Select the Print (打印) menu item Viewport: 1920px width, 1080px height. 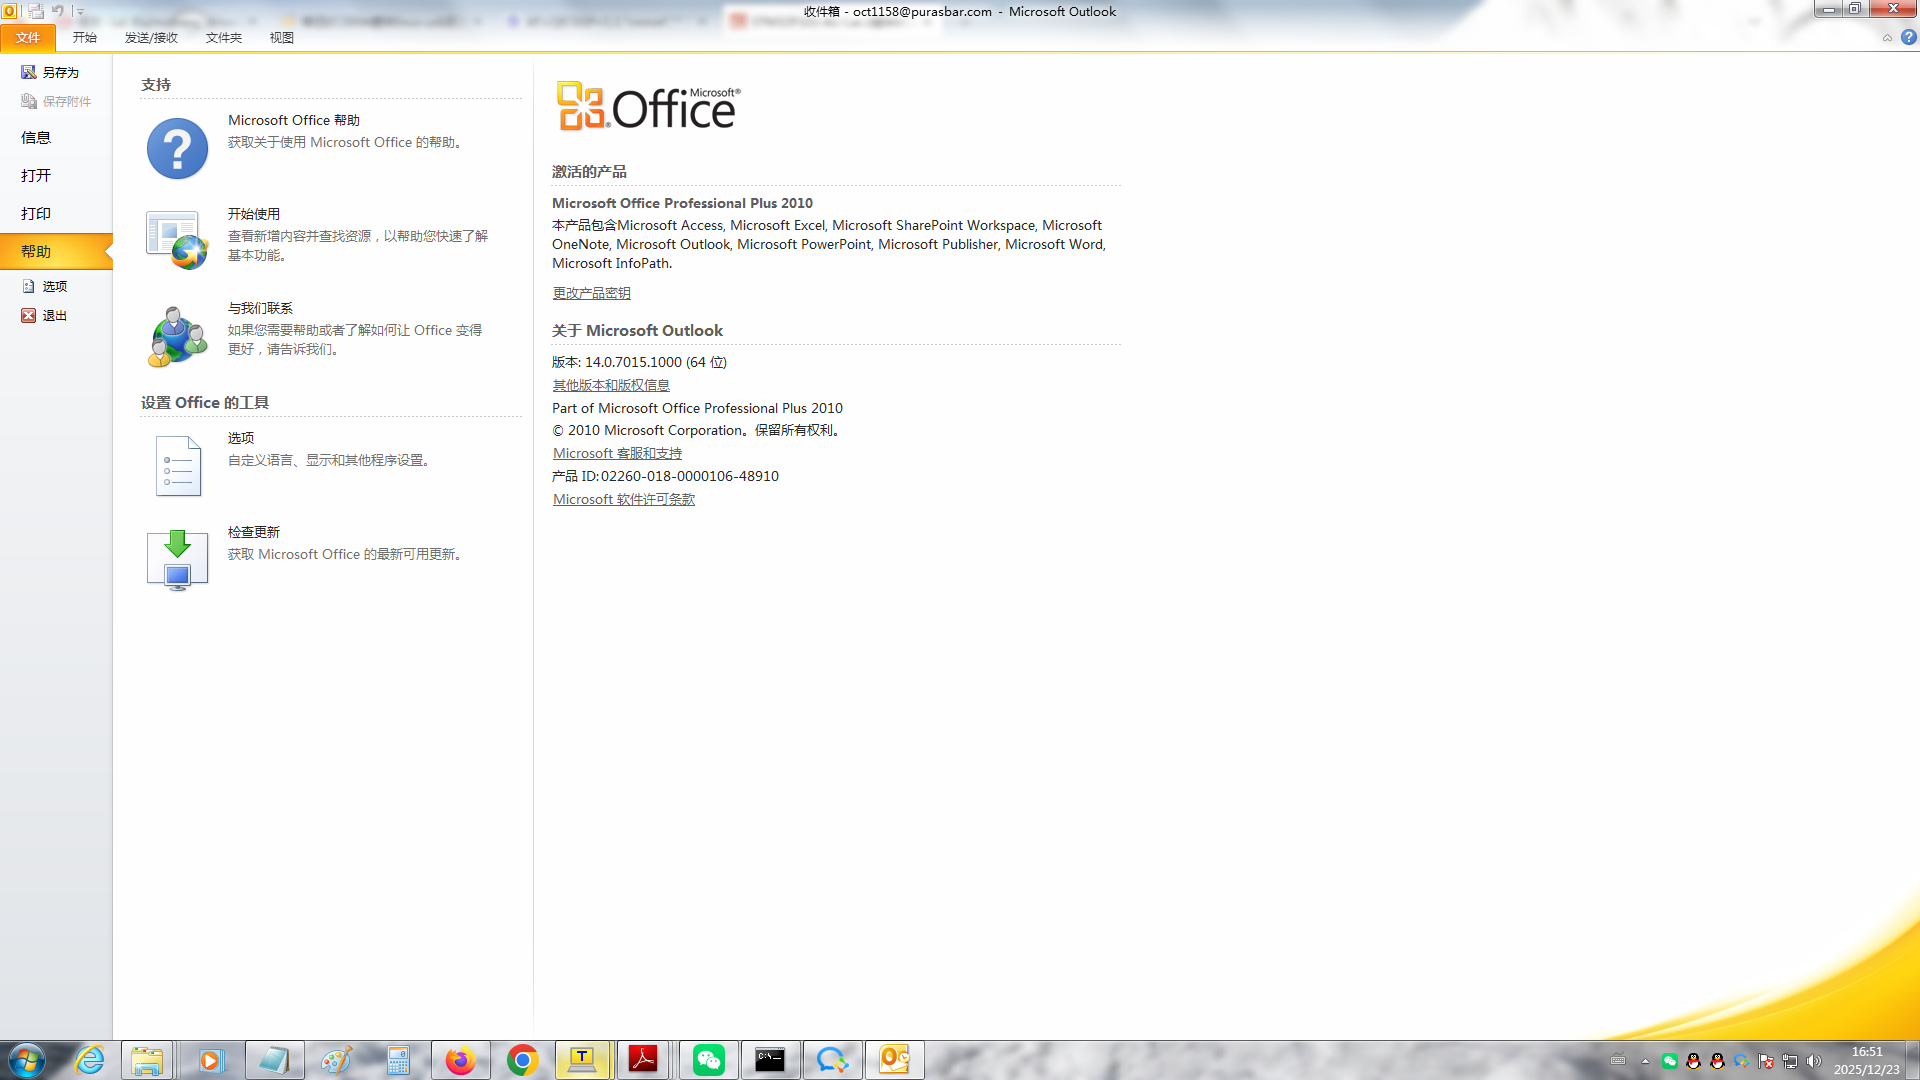click(36, 213)
